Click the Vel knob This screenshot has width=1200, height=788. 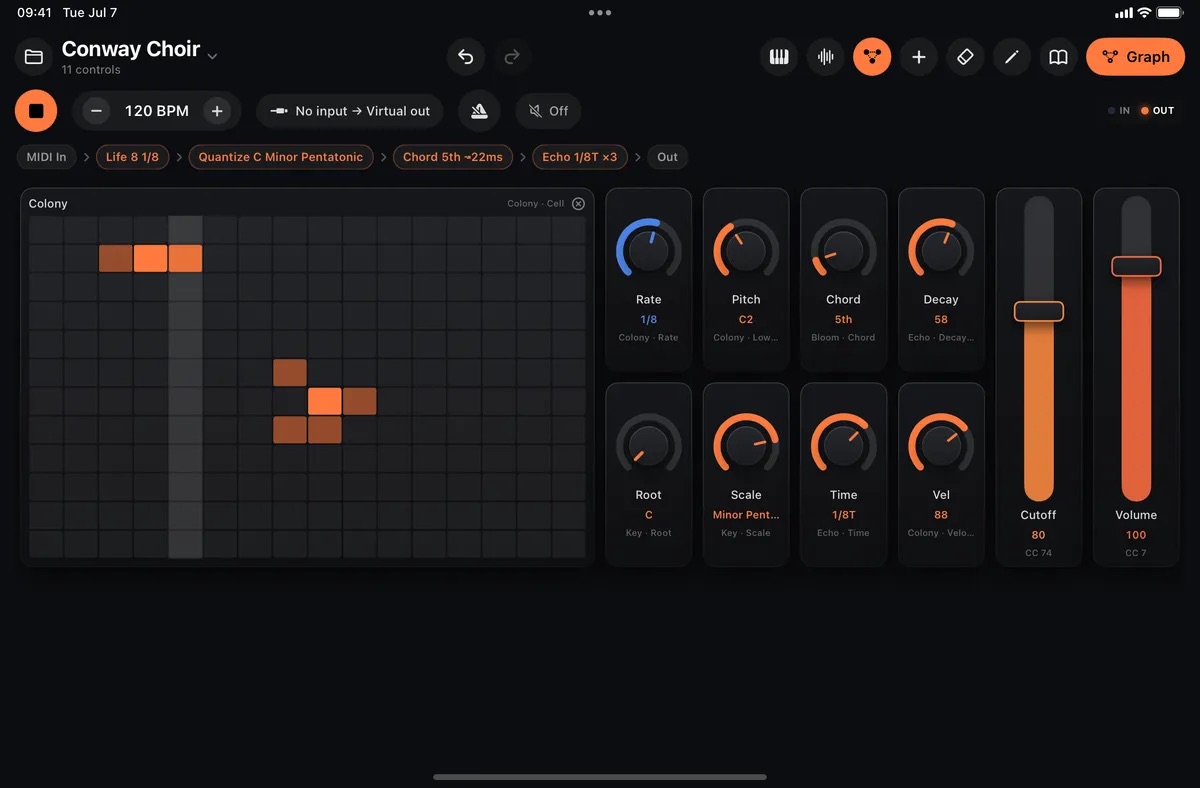tap(941, 445)
